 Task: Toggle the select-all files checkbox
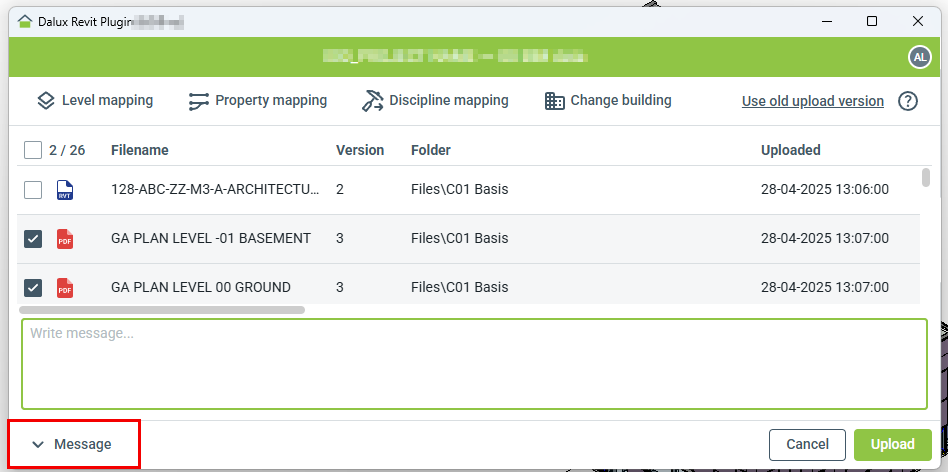tap(33, 150)
